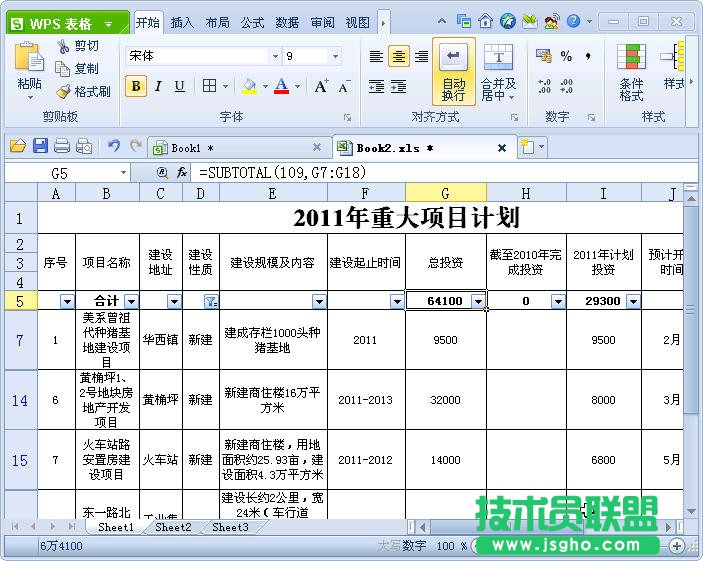
Task: Toggle the Auto Wrap (自动换行) button
Action: [453, 72]
